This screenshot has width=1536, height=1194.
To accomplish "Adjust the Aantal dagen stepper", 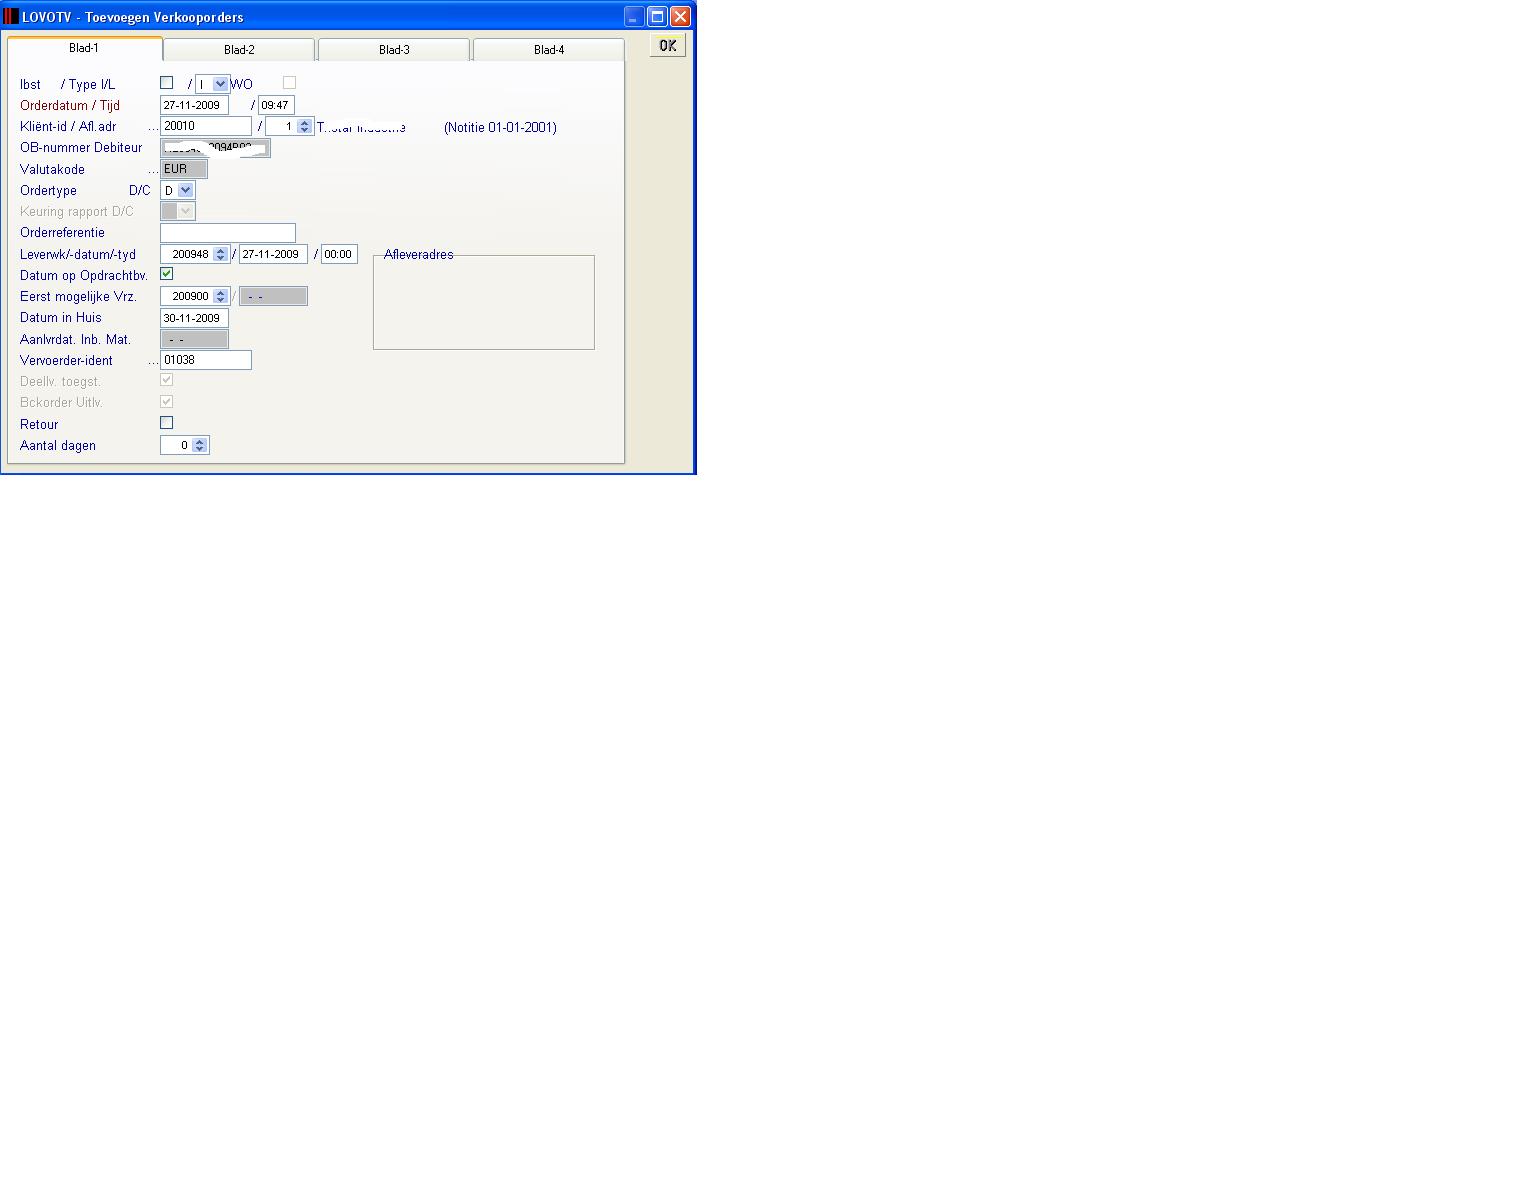I will pyautogui.click(x=199, y=445).
